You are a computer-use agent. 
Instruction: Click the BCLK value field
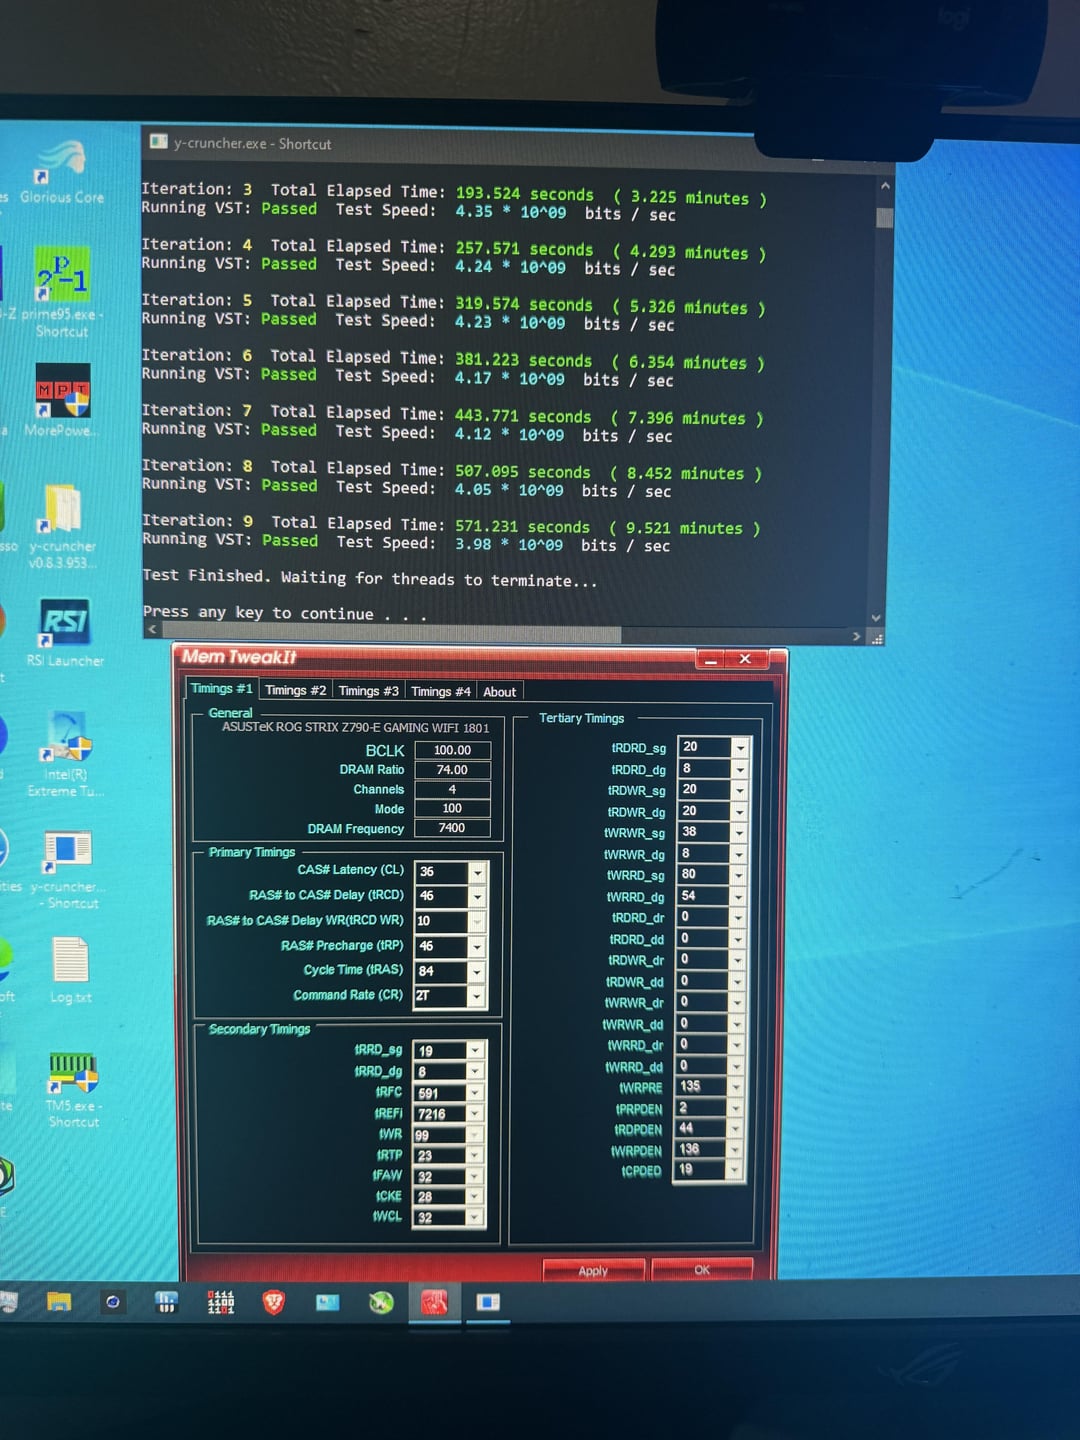point(452,750)
